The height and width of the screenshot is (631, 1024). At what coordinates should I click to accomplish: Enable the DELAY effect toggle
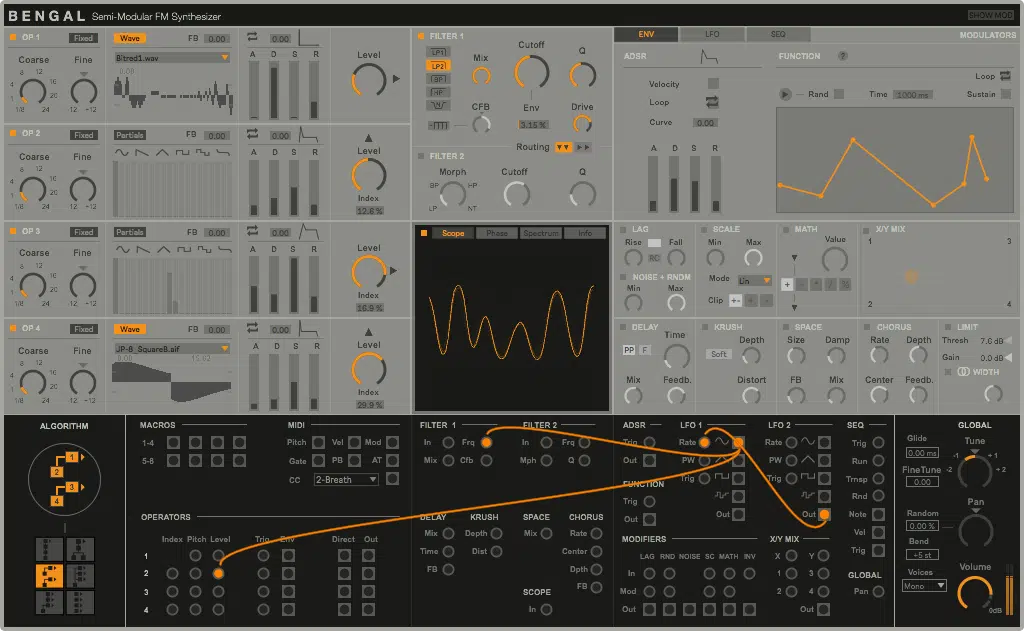pos(622,327)
